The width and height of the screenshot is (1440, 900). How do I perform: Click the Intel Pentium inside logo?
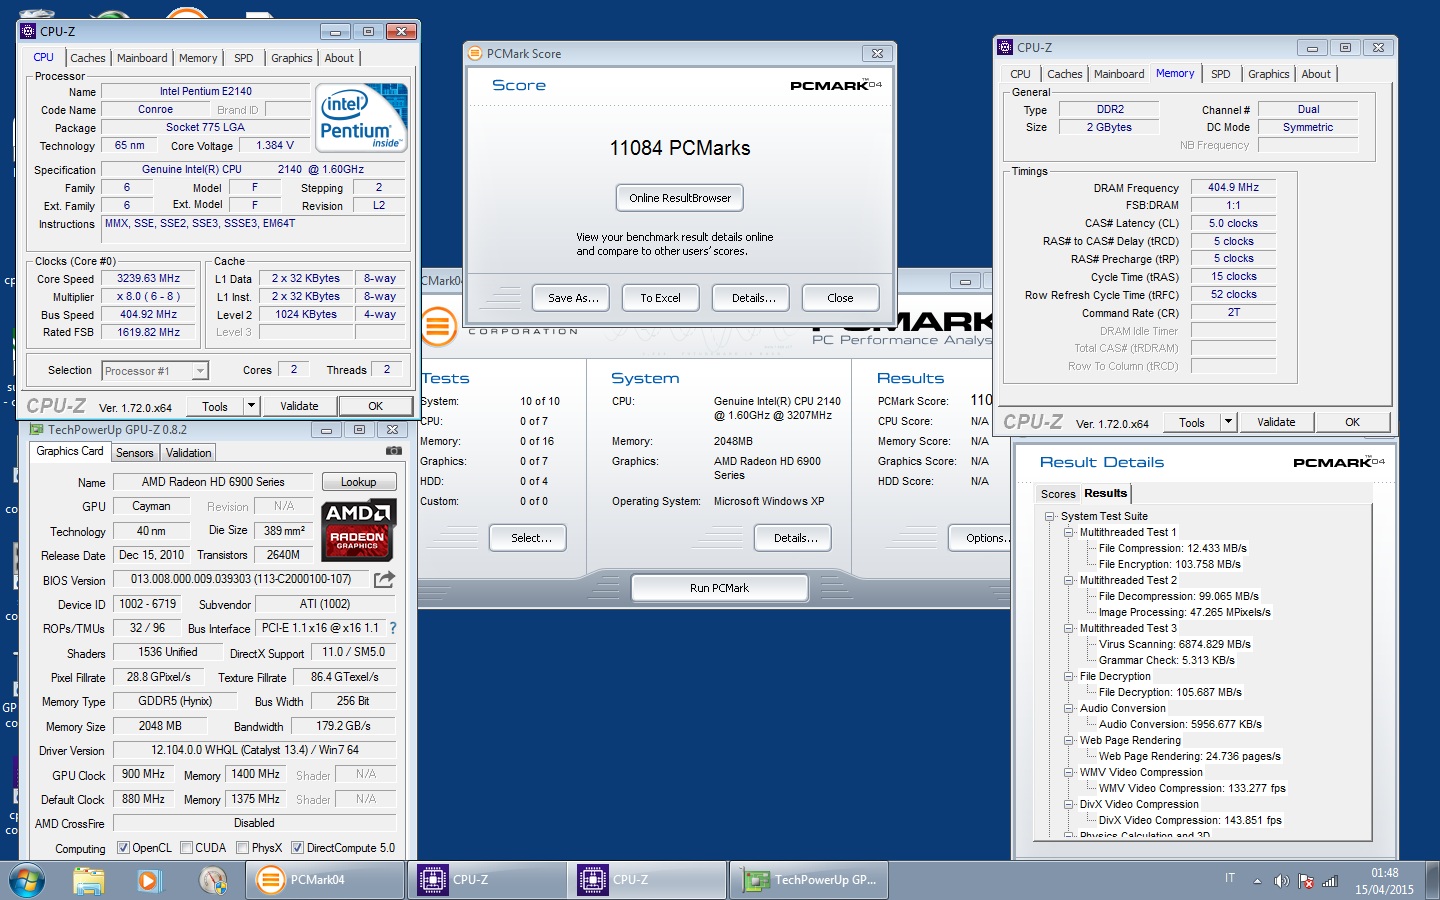click(x=362, y=119)
